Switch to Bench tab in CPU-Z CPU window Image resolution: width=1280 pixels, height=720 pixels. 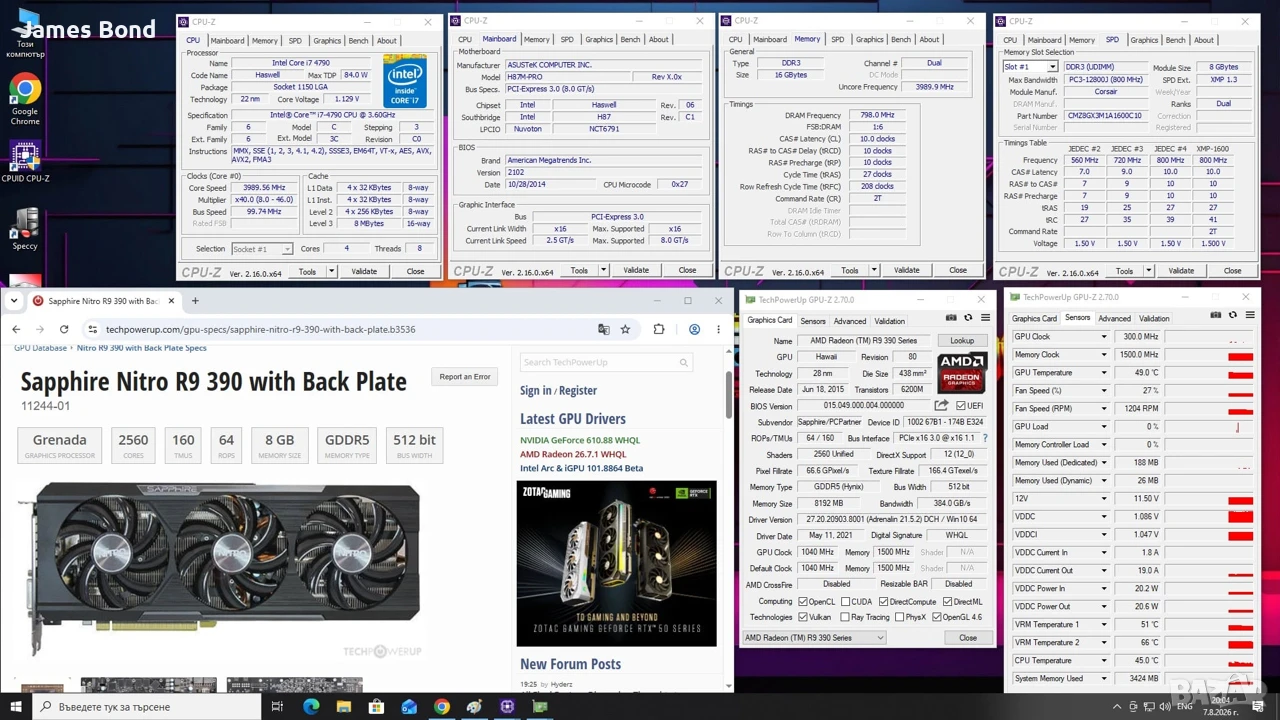pos(358,41)
